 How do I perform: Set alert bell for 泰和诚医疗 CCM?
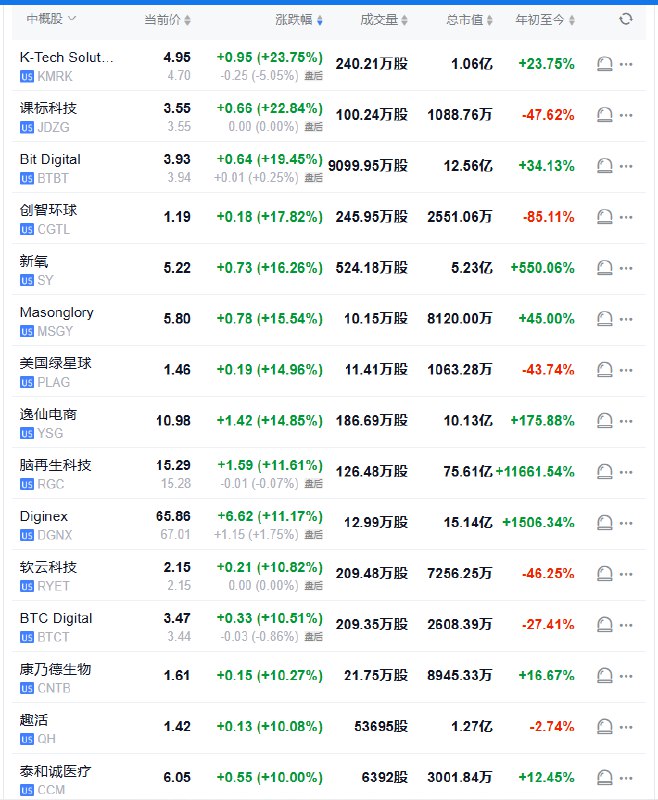(x=604, y=778)
